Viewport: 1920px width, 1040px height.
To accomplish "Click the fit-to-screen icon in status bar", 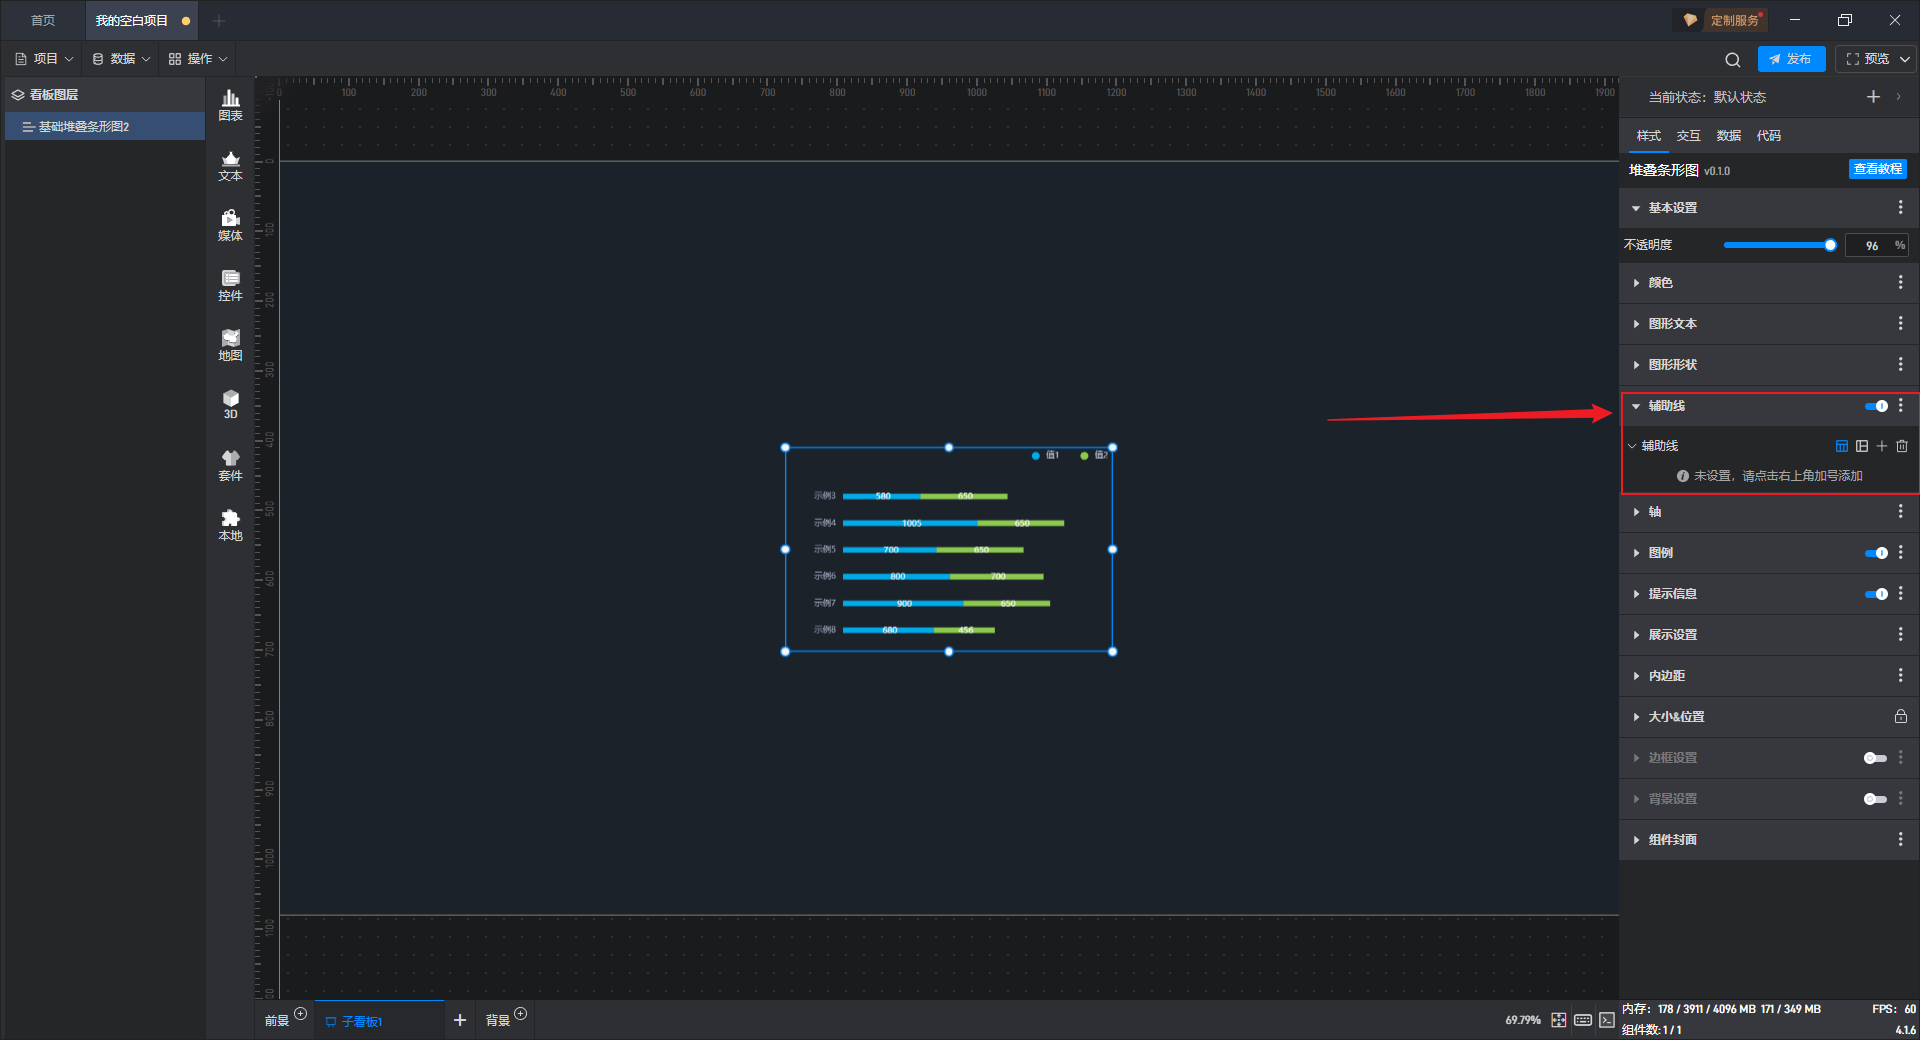I will pos(1559,1020).
